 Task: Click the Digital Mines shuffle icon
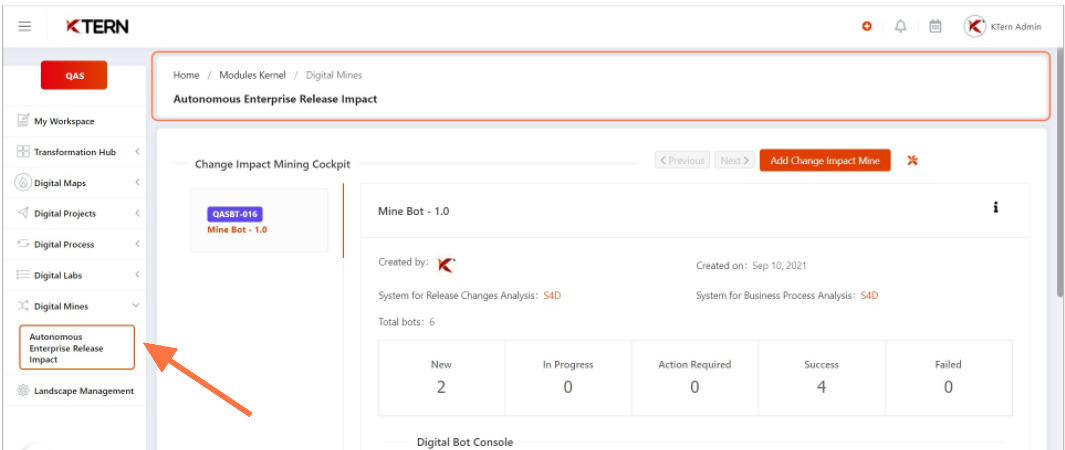[23, 306]
